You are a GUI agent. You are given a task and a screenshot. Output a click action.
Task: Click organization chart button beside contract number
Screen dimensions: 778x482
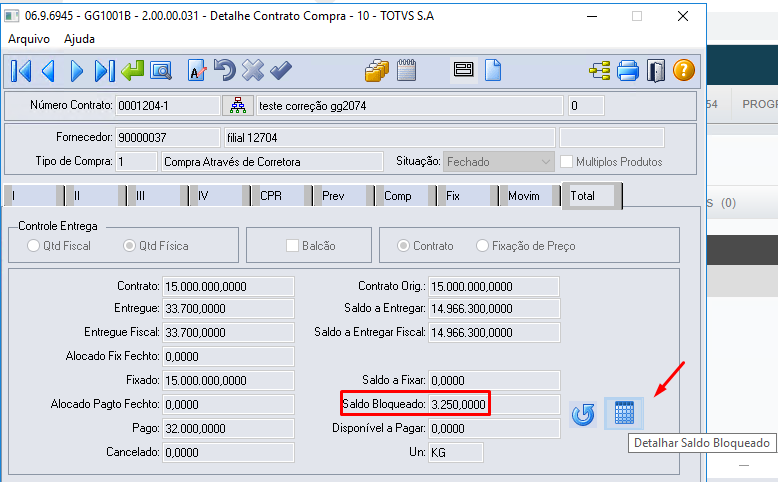[x=238, y=106]
